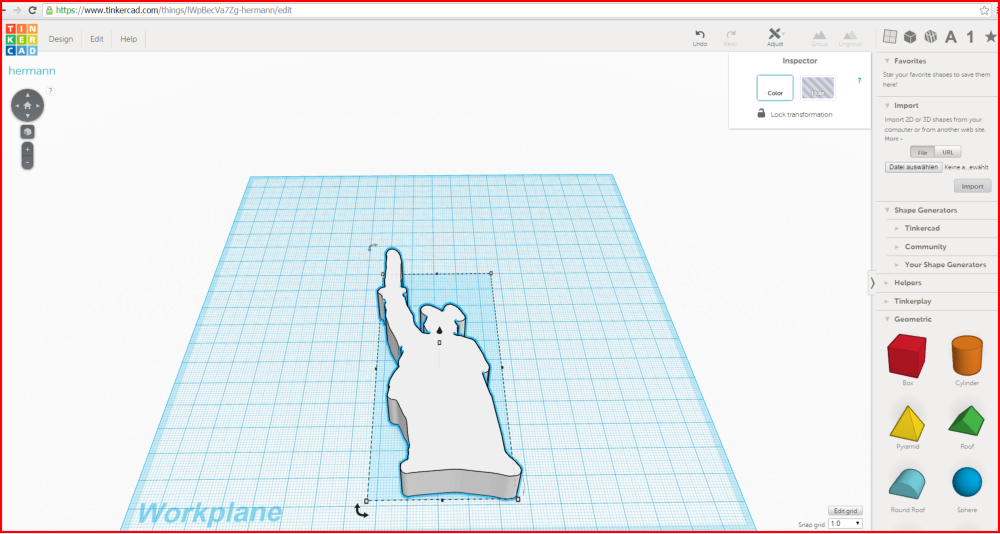The image size is (1000, 534).
Task: Choose the Color swatch in Inspector
Action: tap(775, 88)
